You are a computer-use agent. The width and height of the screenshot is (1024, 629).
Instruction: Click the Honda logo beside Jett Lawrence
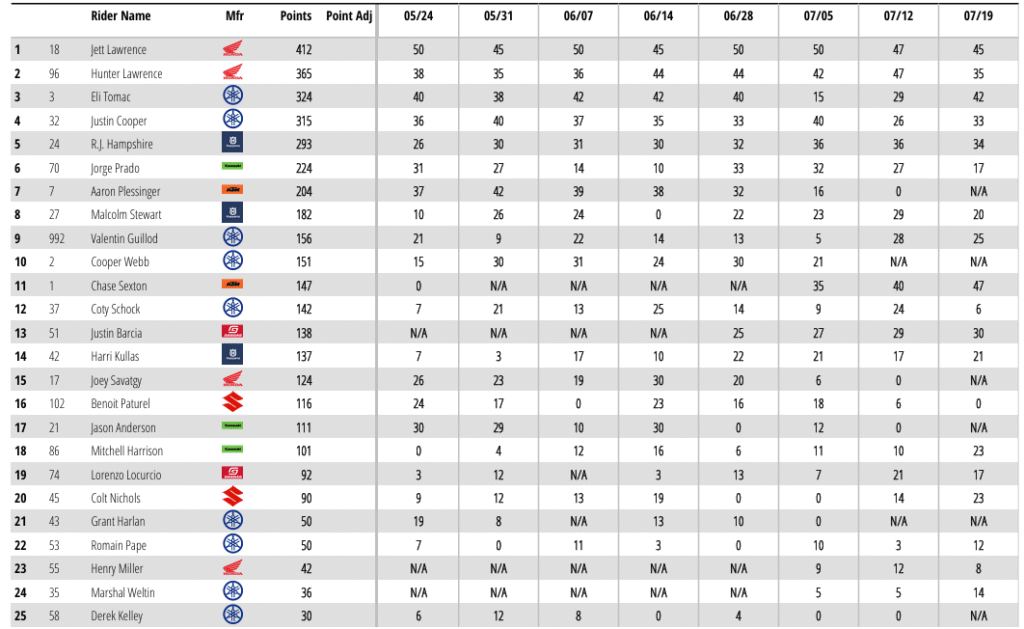point(232,48)
